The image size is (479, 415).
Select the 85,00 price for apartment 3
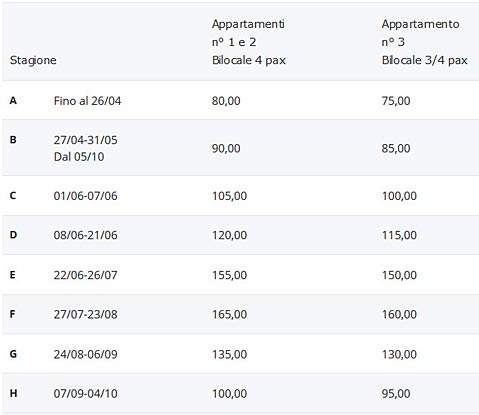(x=396, y=148)
